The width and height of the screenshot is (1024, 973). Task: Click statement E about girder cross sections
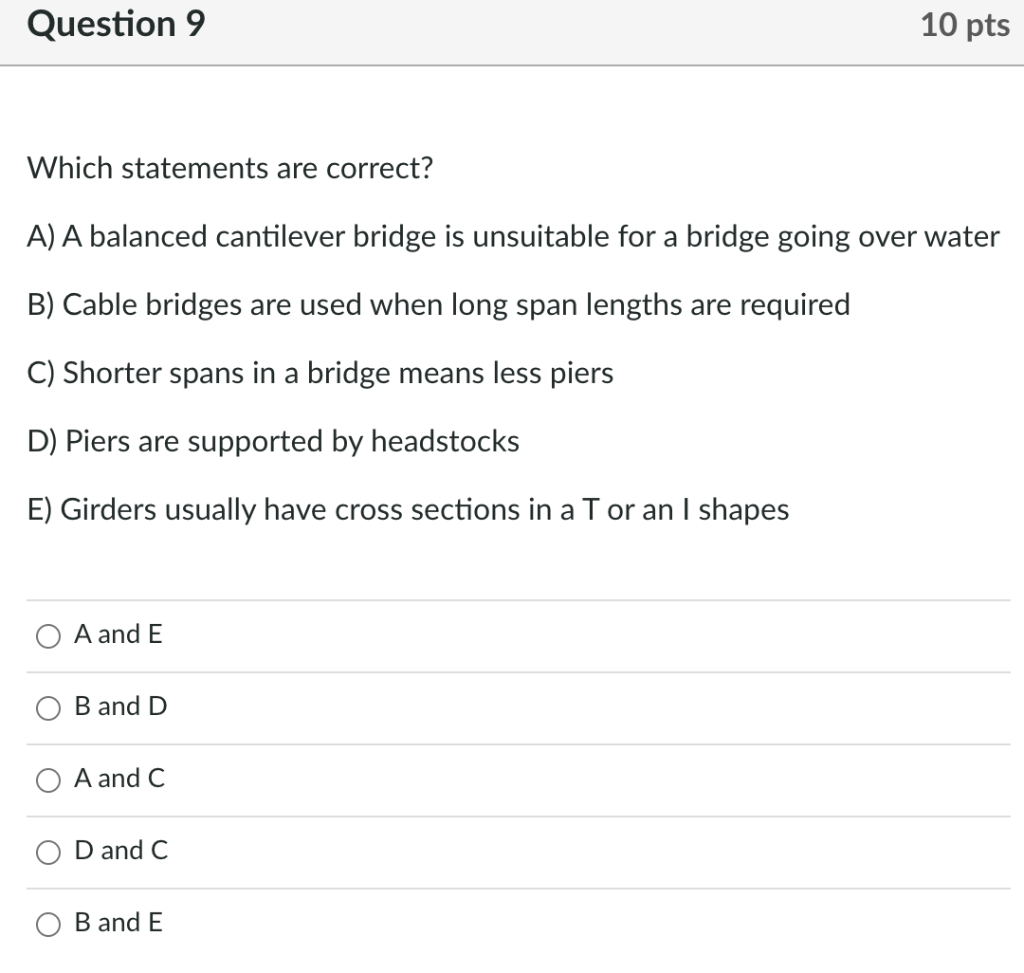408,510
